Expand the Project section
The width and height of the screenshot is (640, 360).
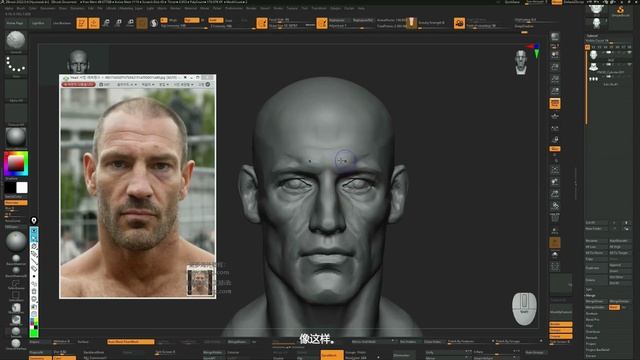point(591,344)
